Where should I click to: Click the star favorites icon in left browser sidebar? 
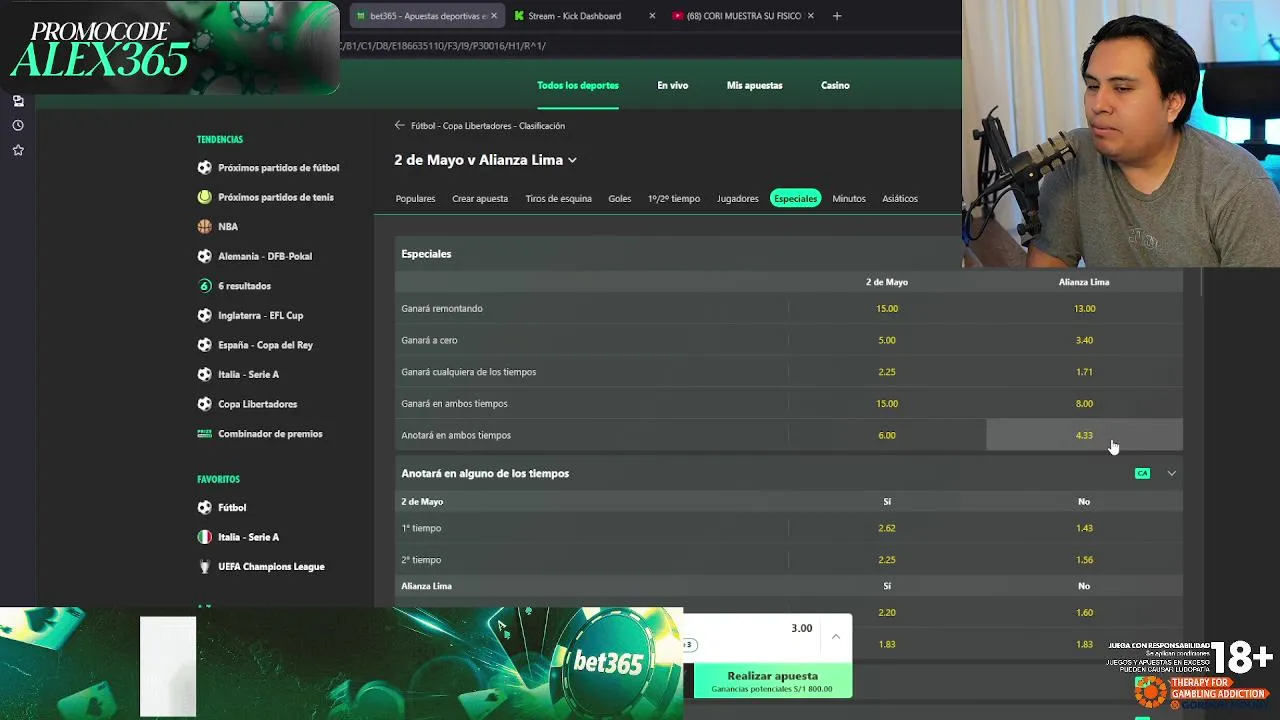coord(18,150)
